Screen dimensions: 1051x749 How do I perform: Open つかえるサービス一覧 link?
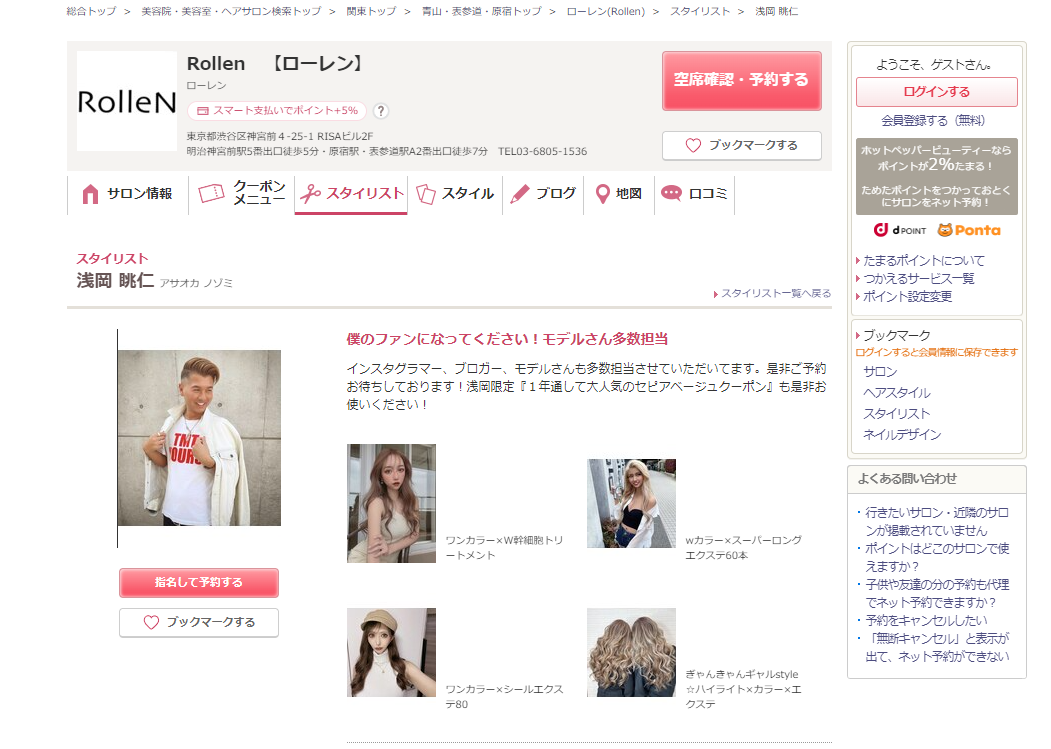918,279
